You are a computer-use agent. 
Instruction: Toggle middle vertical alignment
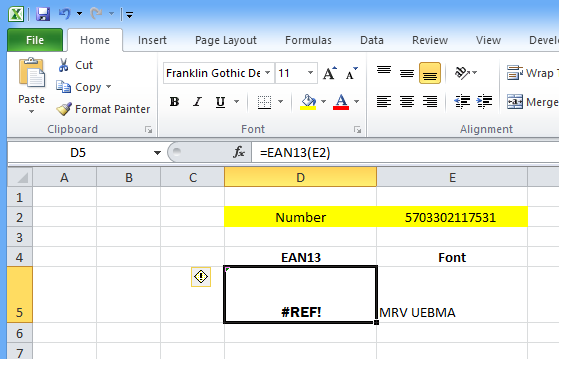[x=407, y=73]
